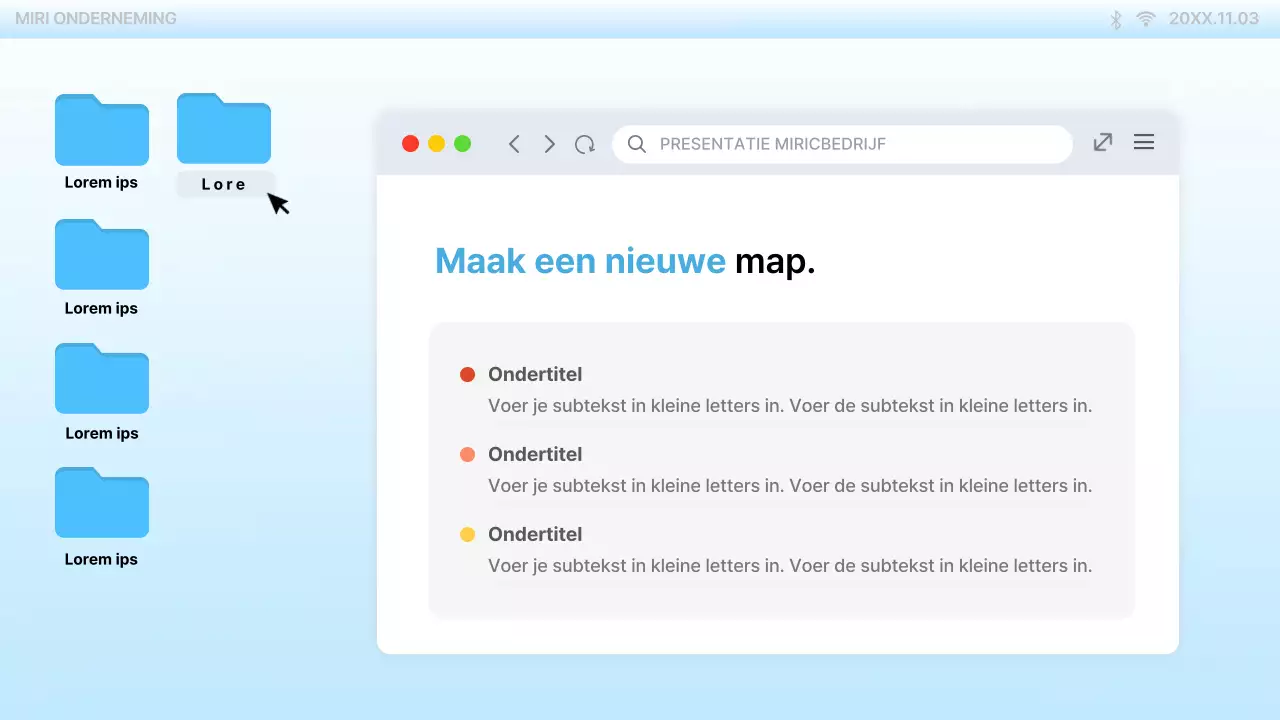Select the orange bullet next to second Ondertitel
The image size is (1280, 720).
[467, 454]
